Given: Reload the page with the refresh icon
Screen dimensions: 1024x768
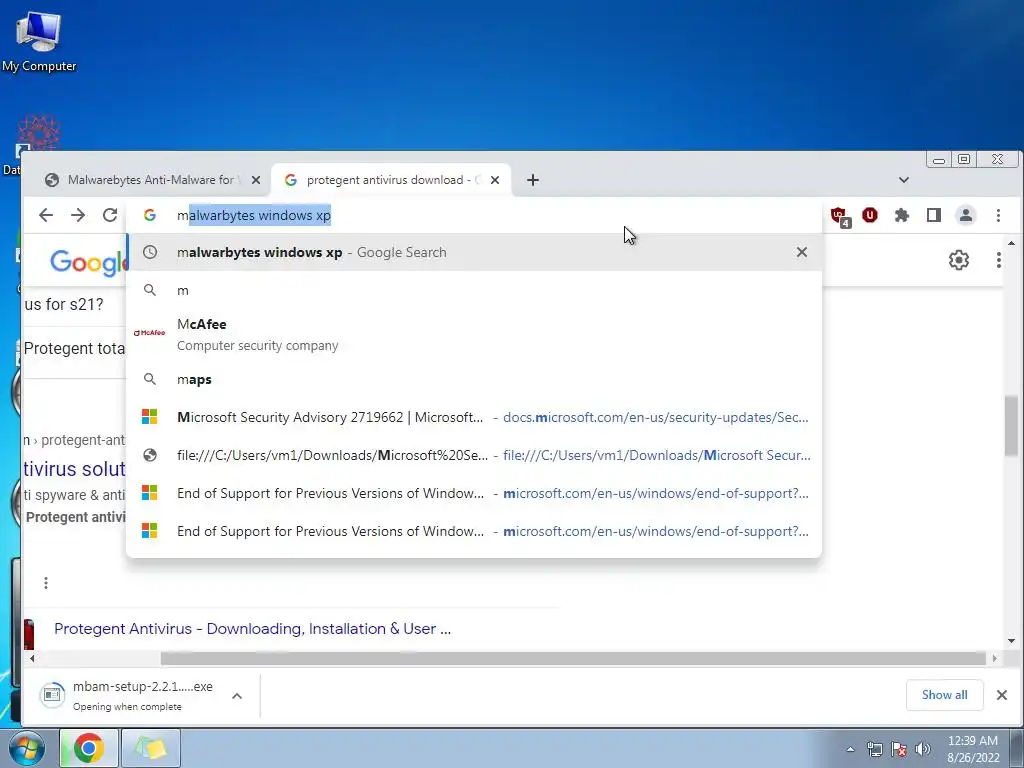Looking at the screenshot, I should coord(110,215).
